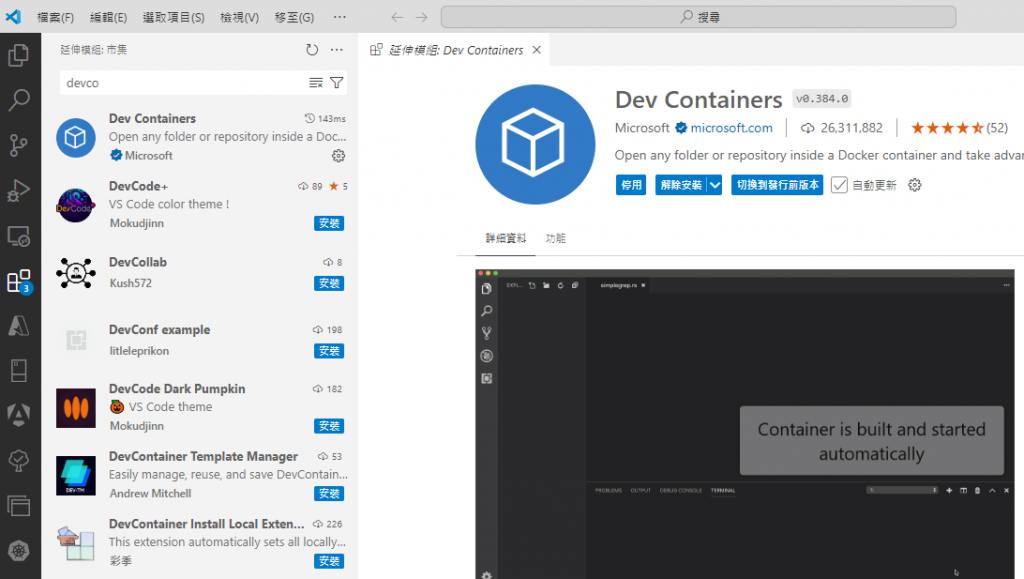Open the manage gear beside auto update checkbox
1024x579 pixels.
[x=915, y=185]
